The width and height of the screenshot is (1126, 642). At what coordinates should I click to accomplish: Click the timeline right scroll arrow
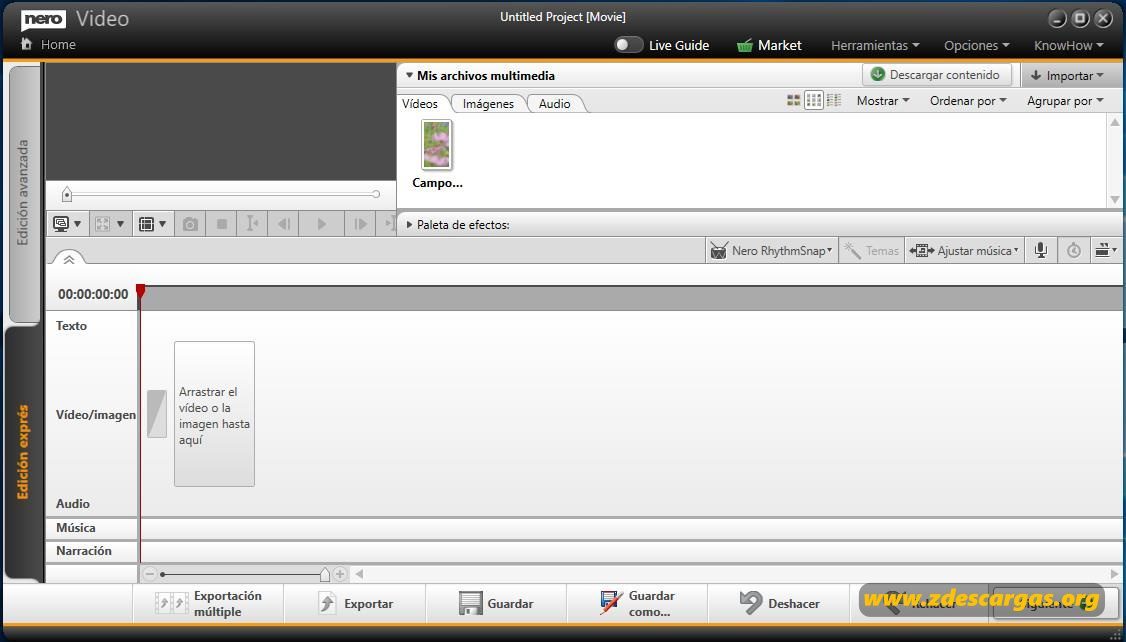1115,574
